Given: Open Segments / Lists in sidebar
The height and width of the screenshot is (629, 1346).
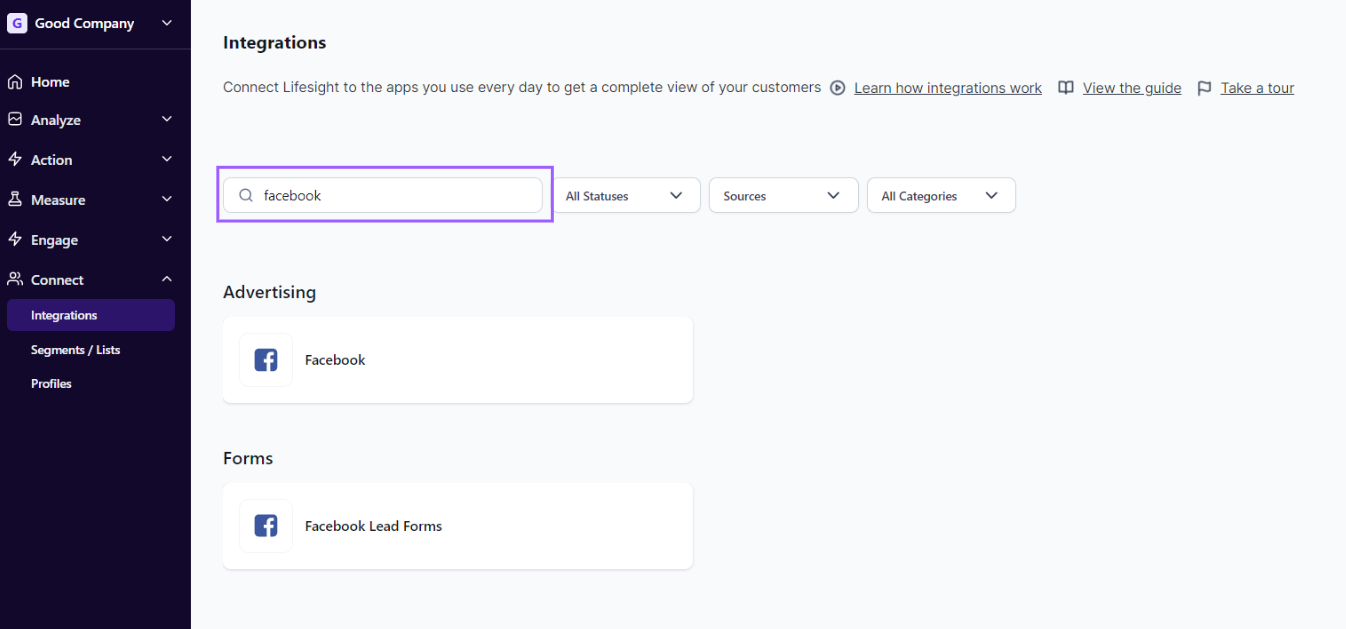Looking at the screenshot, I should [75, 350].
